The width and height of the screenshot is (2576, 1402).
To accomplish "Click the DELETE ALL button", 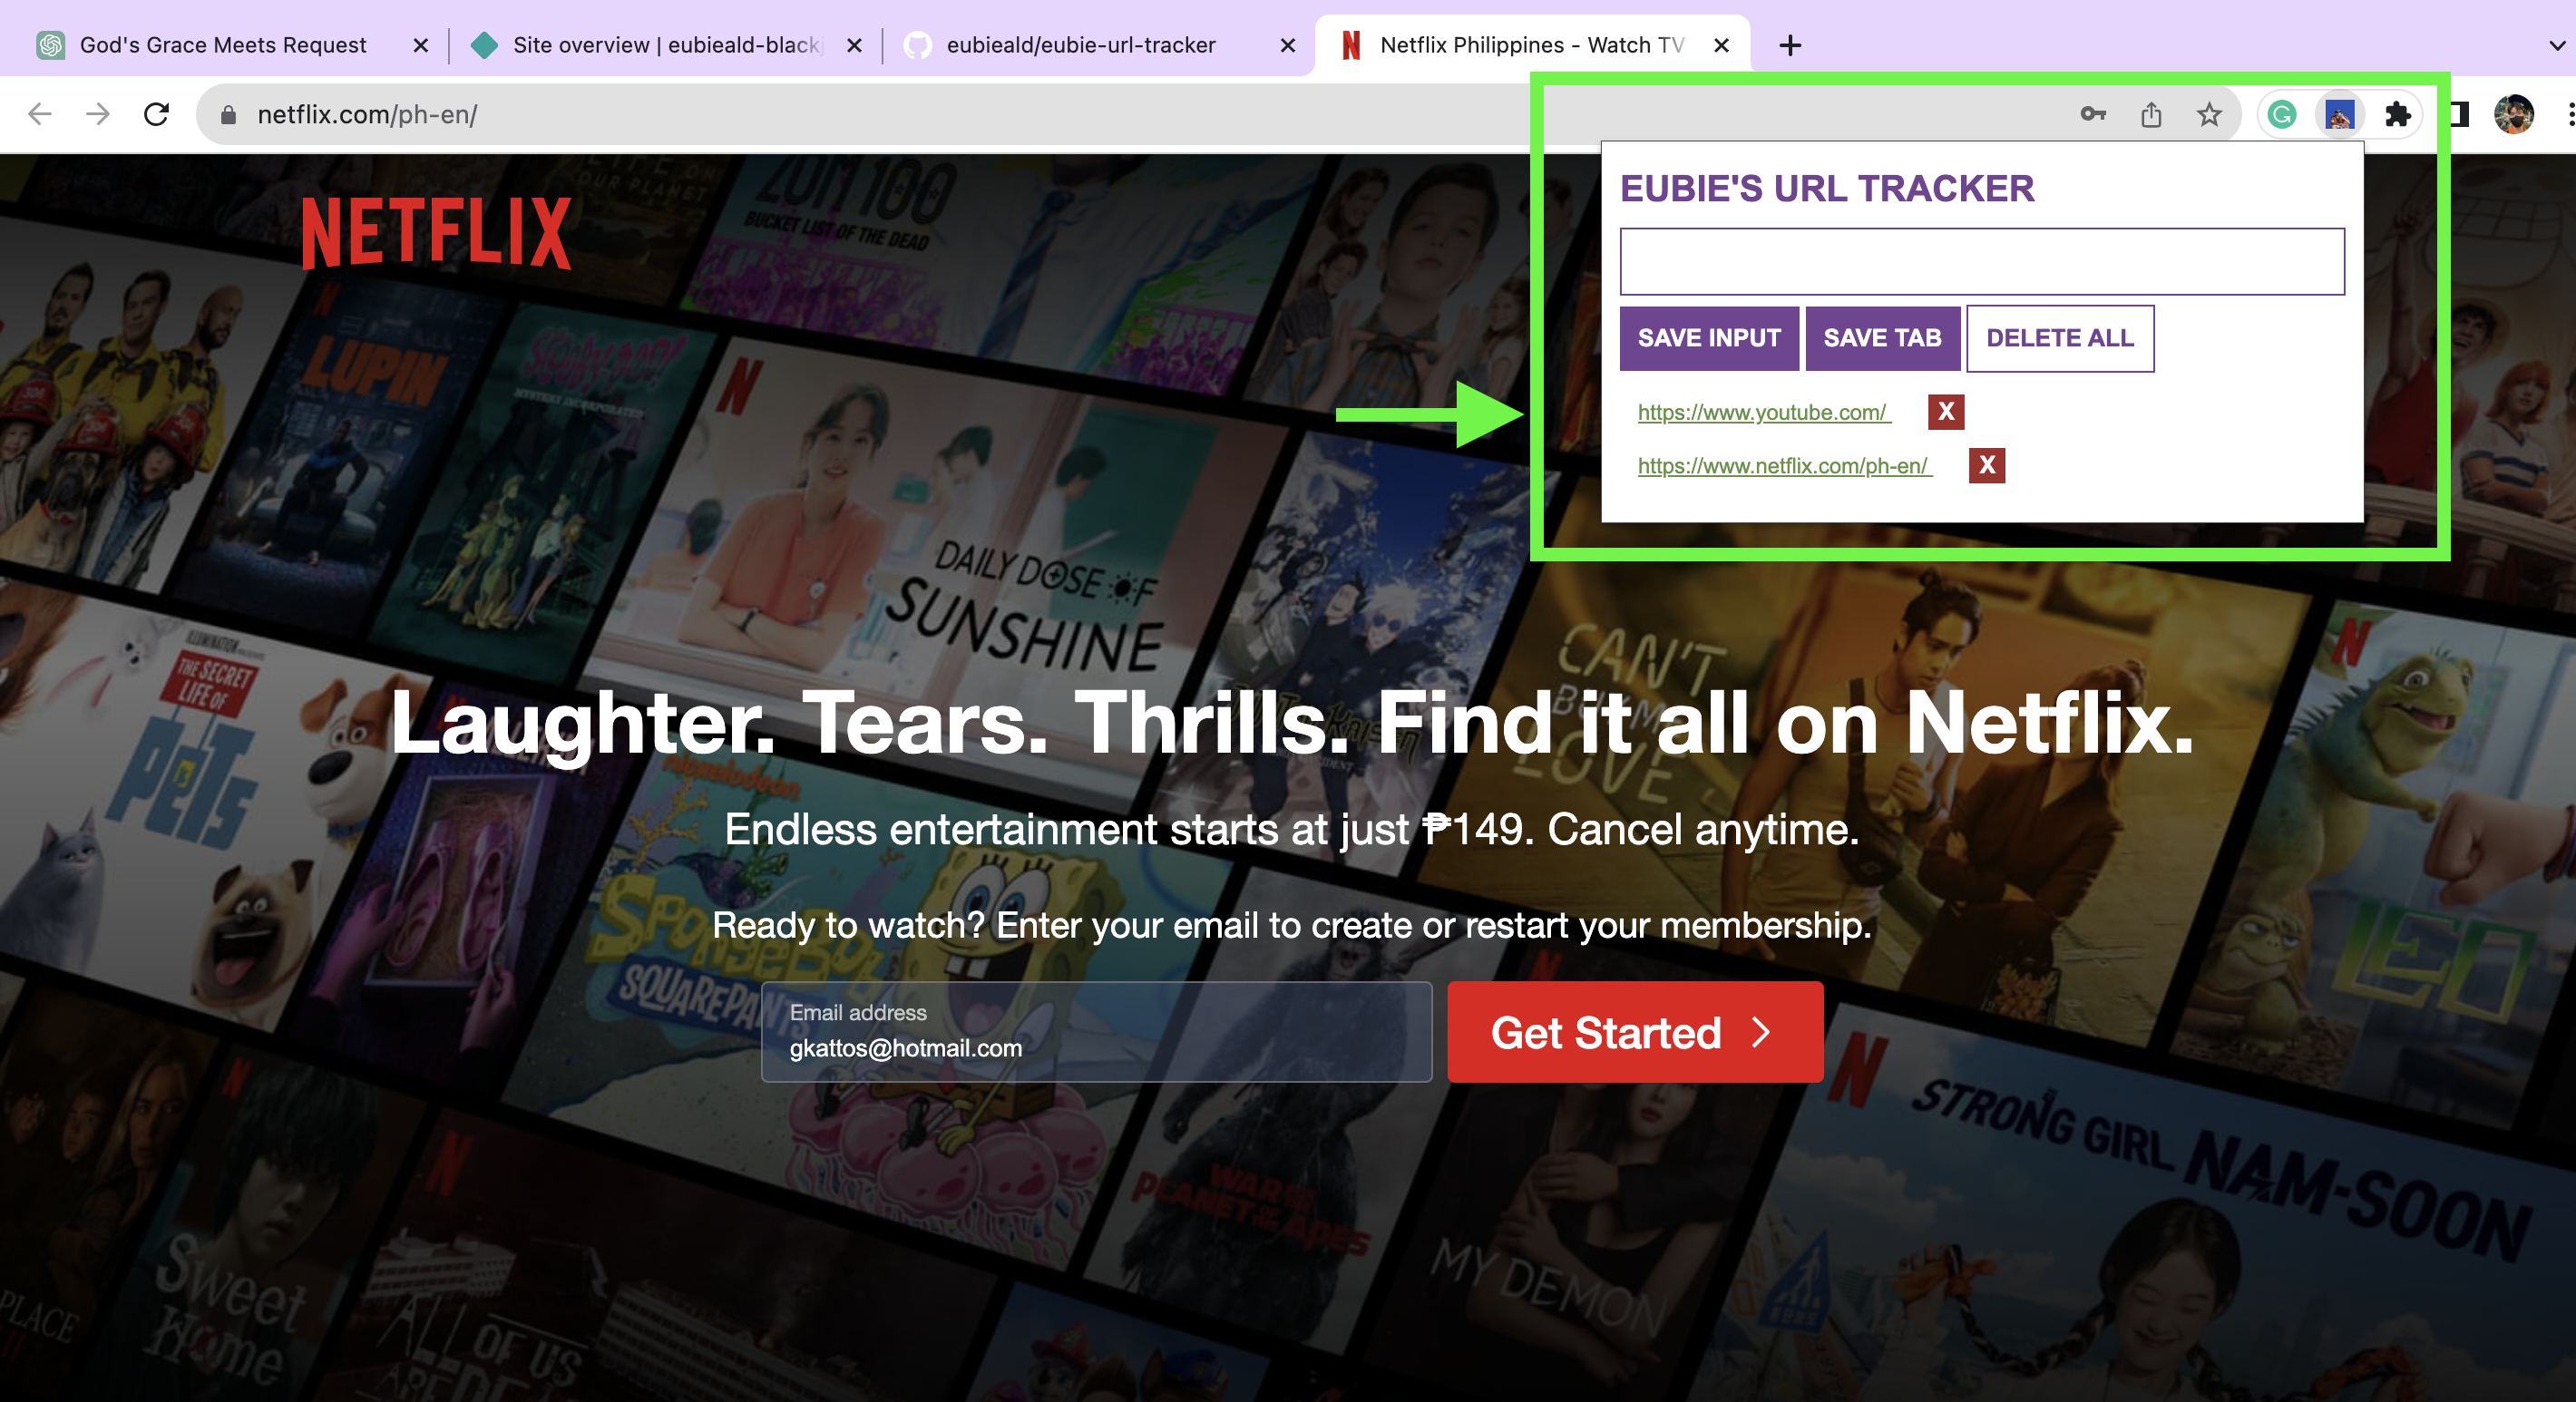I will pos(2059,338).
